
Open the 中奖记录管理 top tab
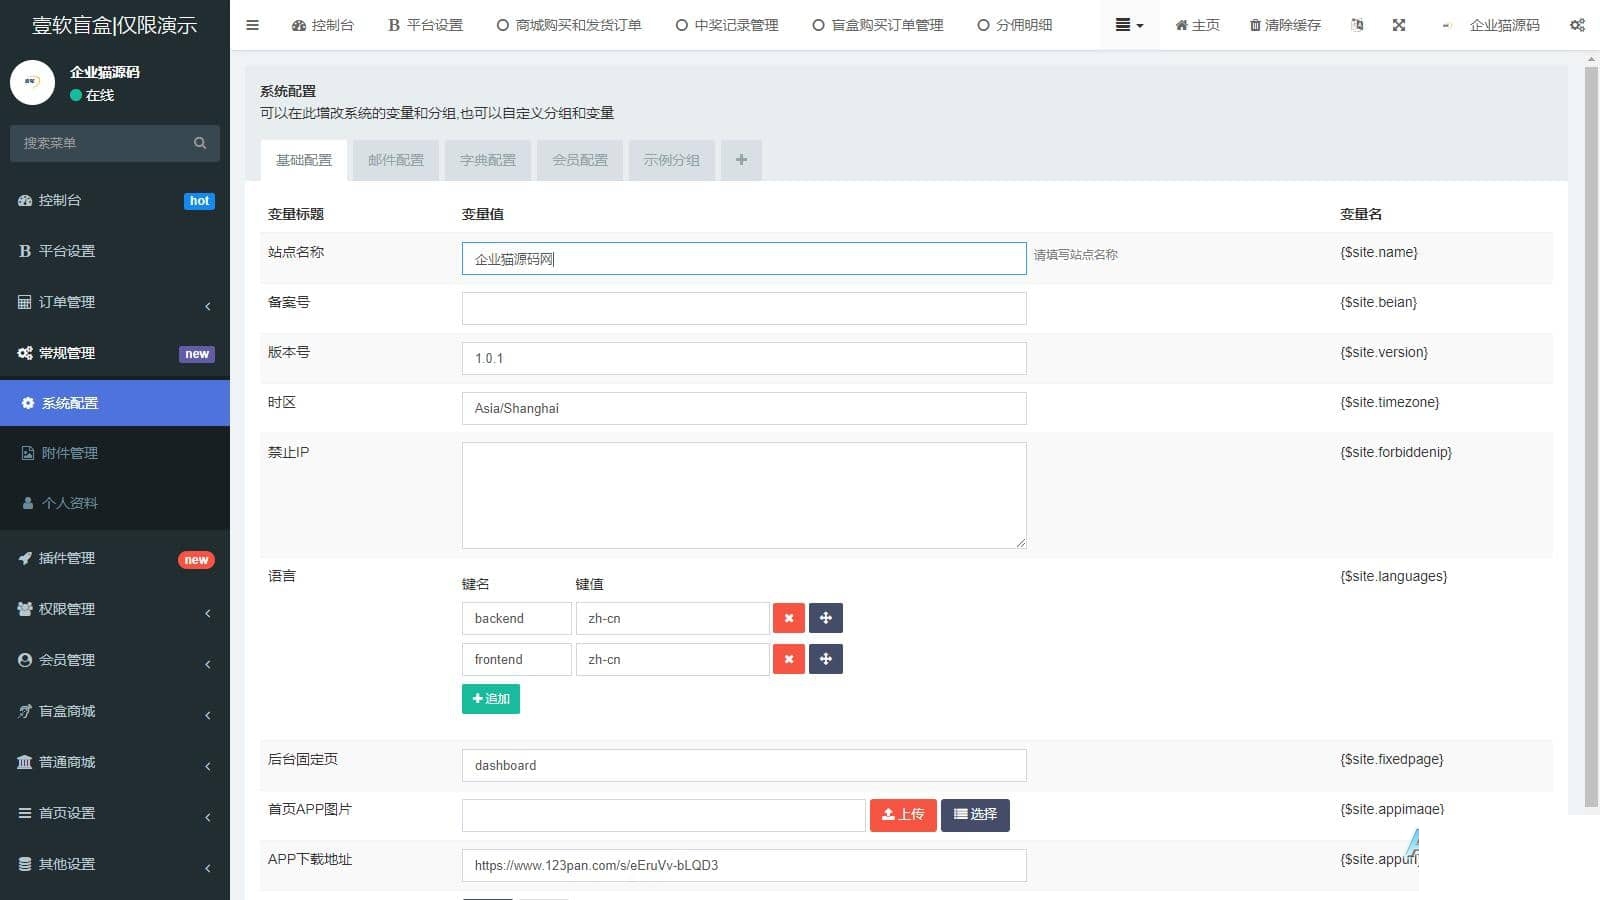727,25
